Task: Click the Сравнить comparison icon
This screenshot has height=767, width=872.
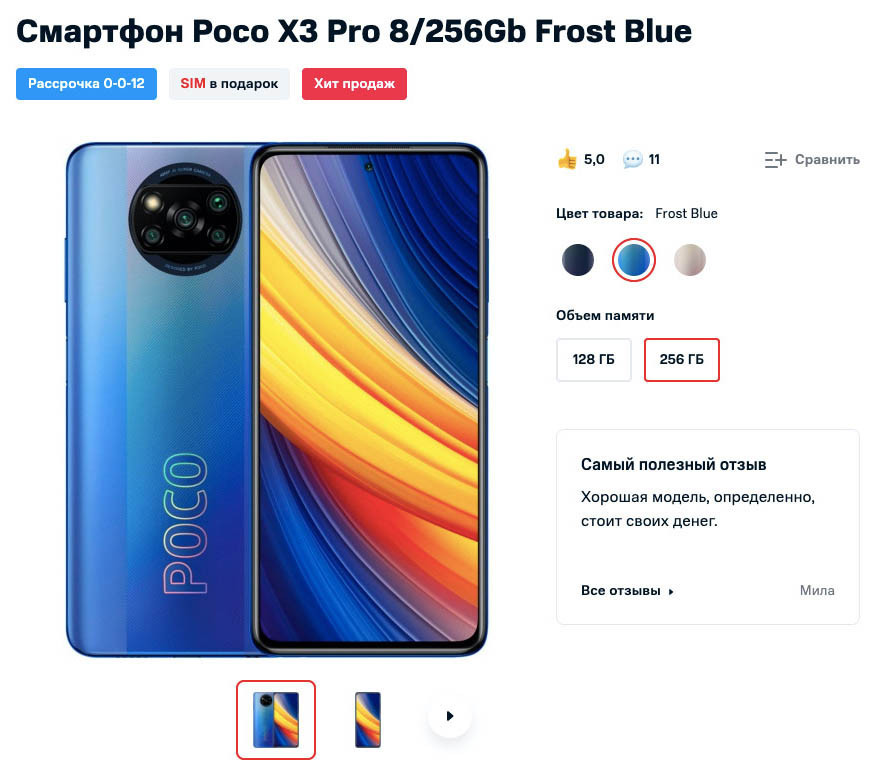Action: point(775,159)
